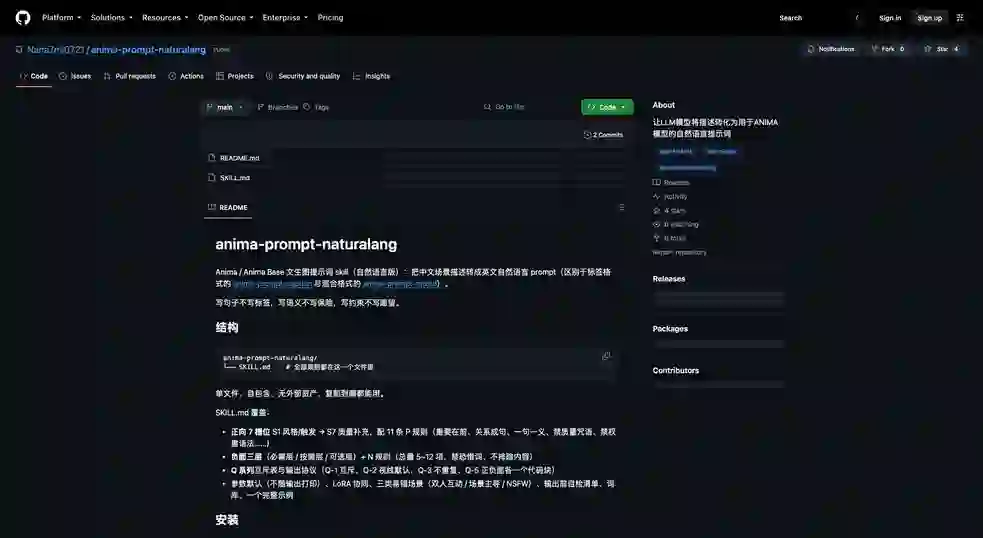Click the Readme link in About
The height and width of the screenshot is (538, 983).
(671, 182)
